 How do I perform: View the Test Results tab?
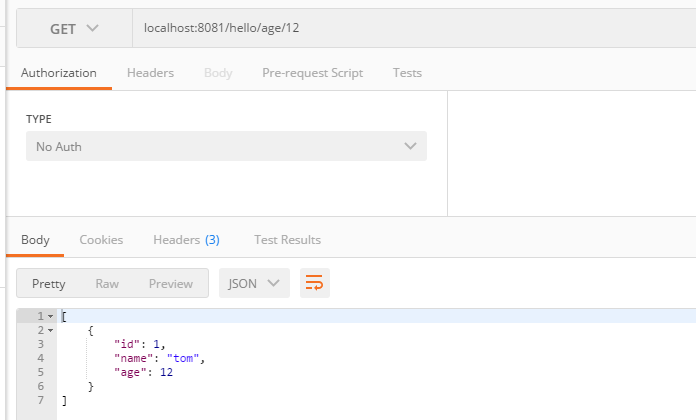coord(287,240)
